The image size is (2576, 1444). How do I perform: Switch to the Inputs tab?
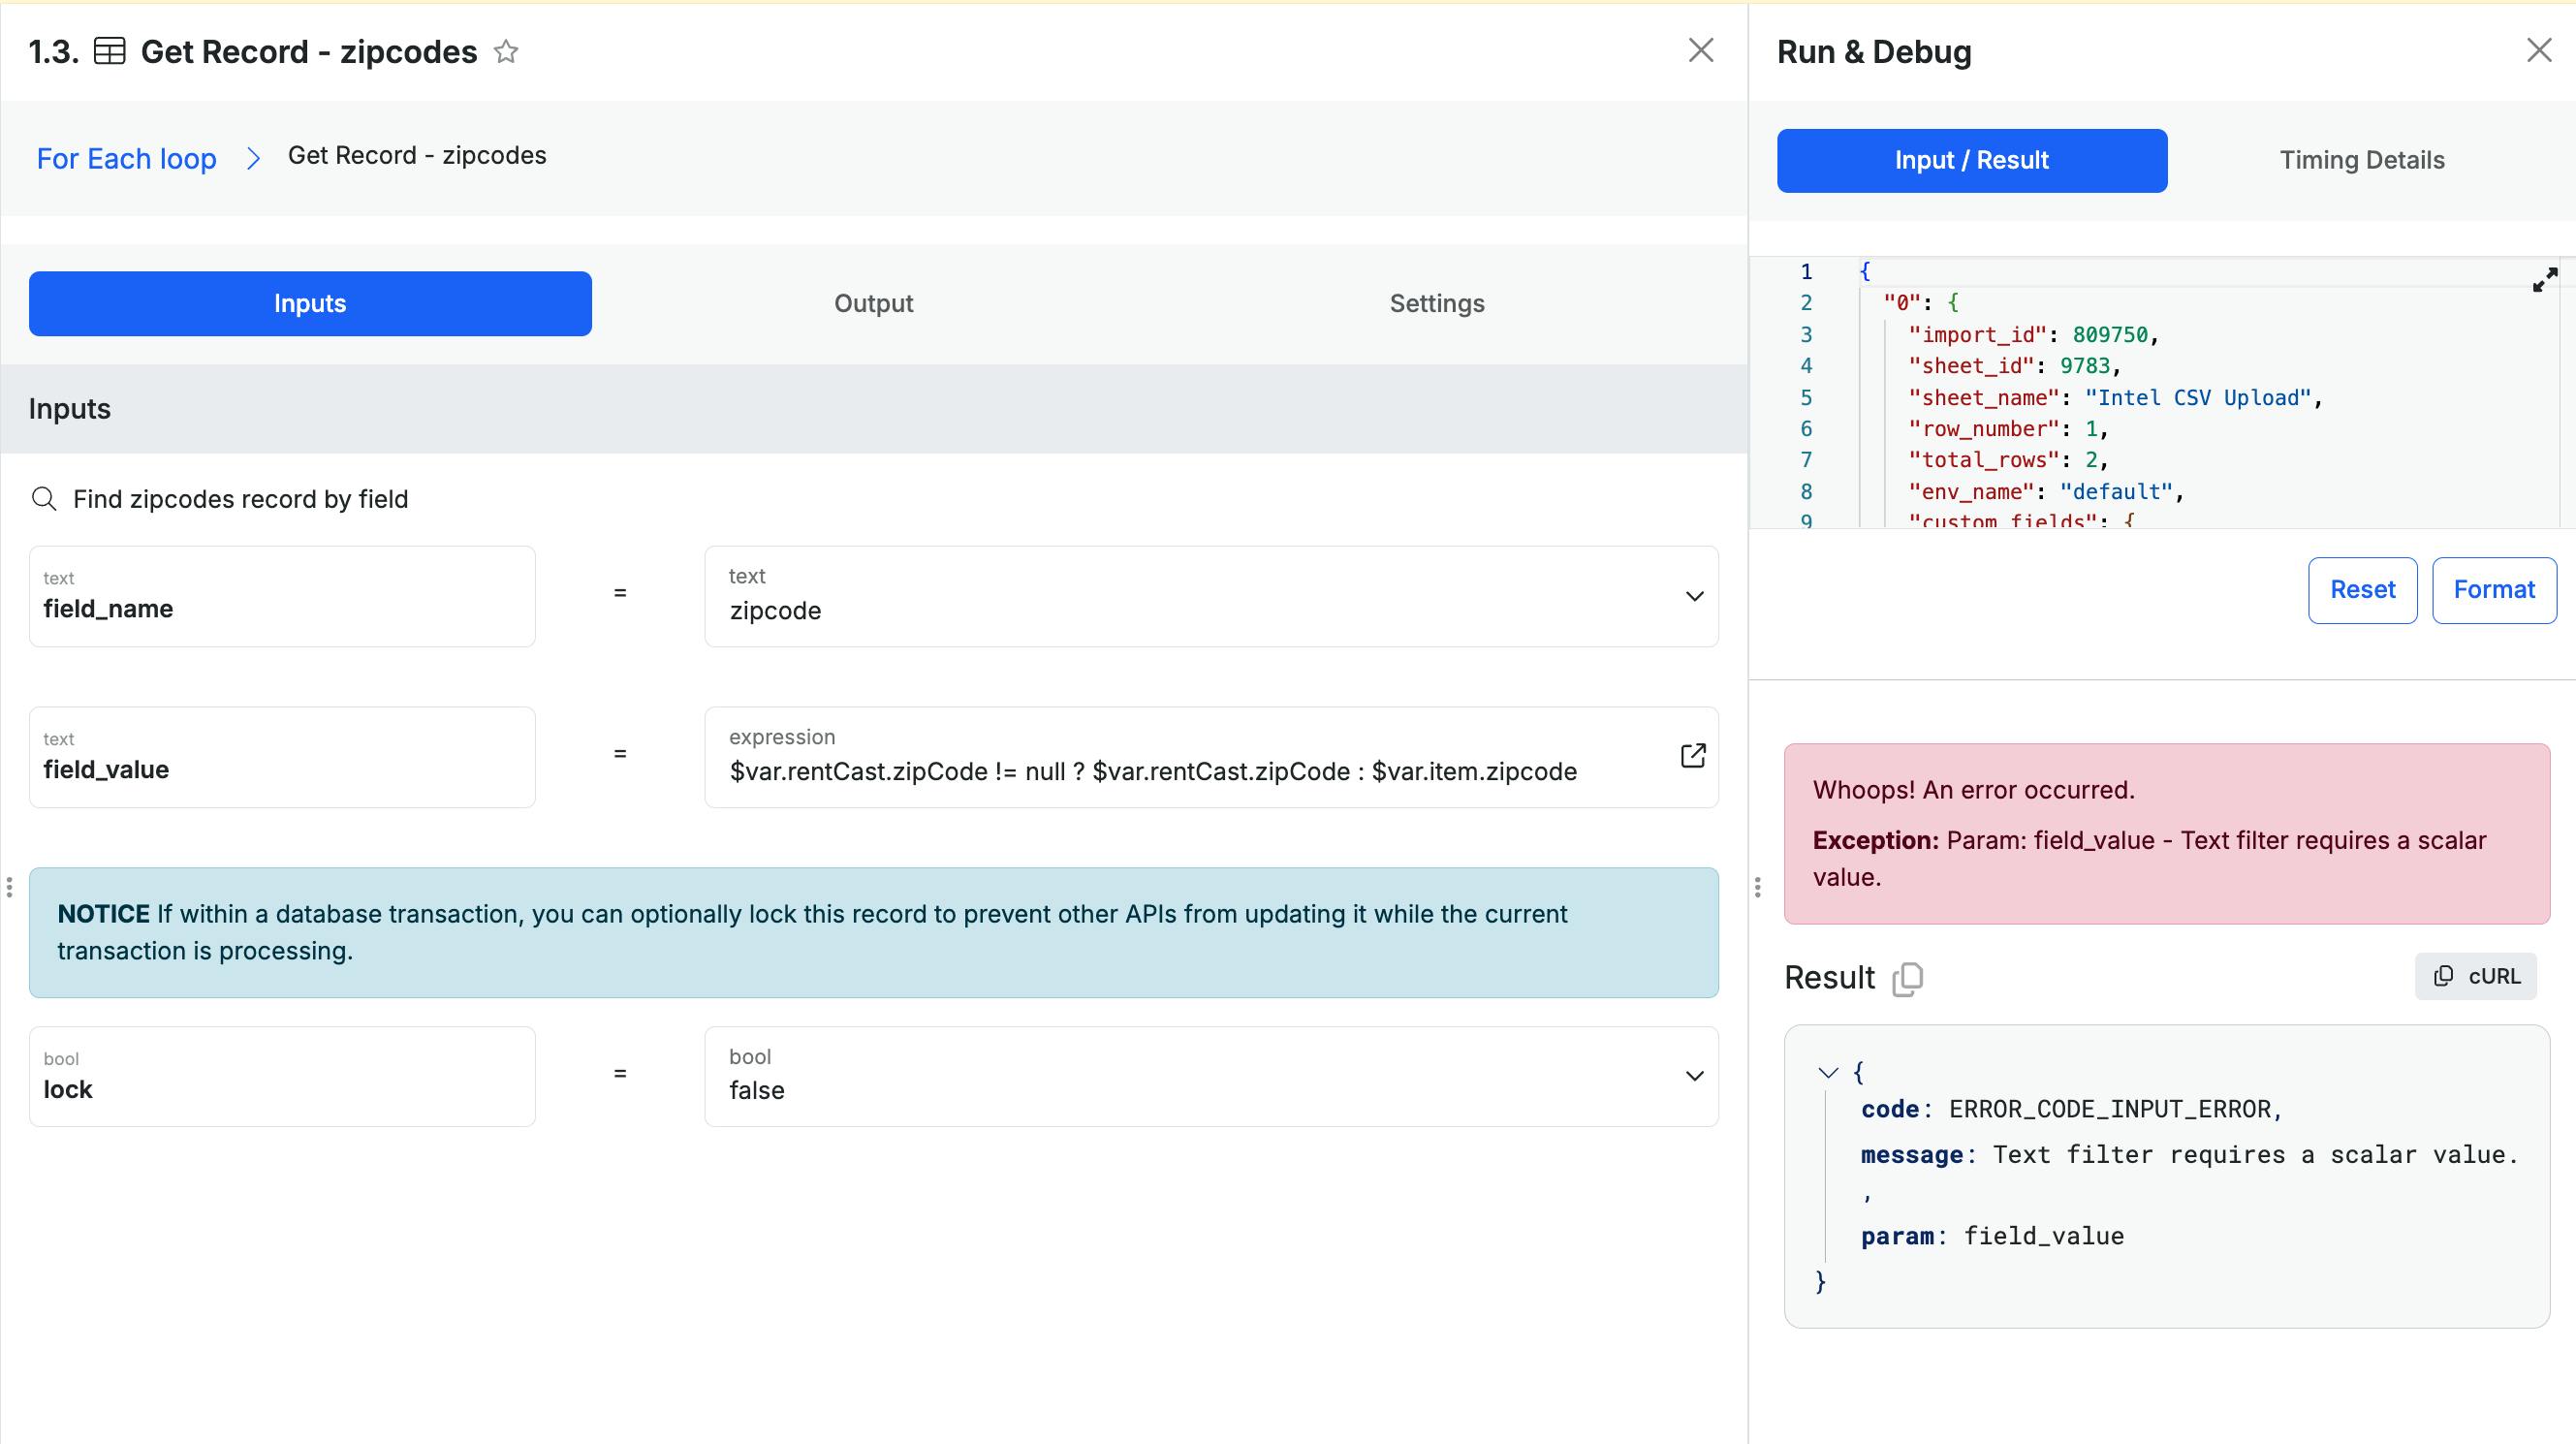pyautogui.click(x=310, y=303)
